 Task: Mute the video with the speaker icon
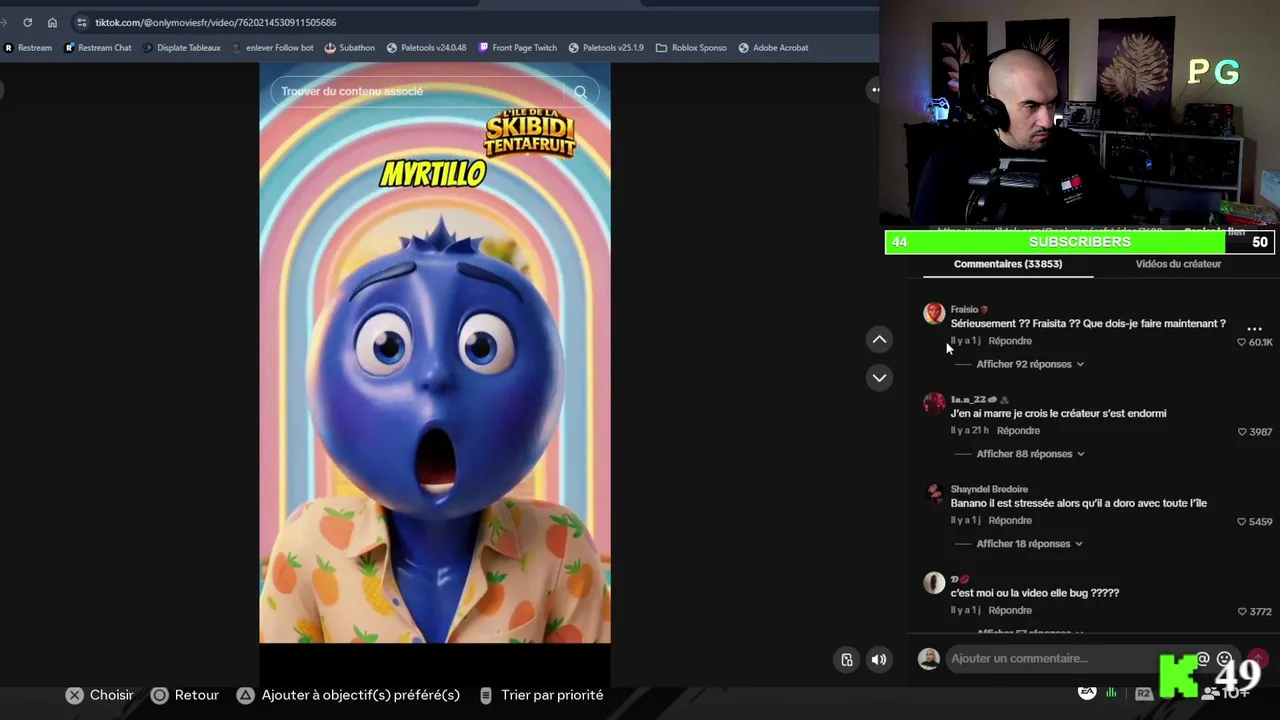(879, 659)
